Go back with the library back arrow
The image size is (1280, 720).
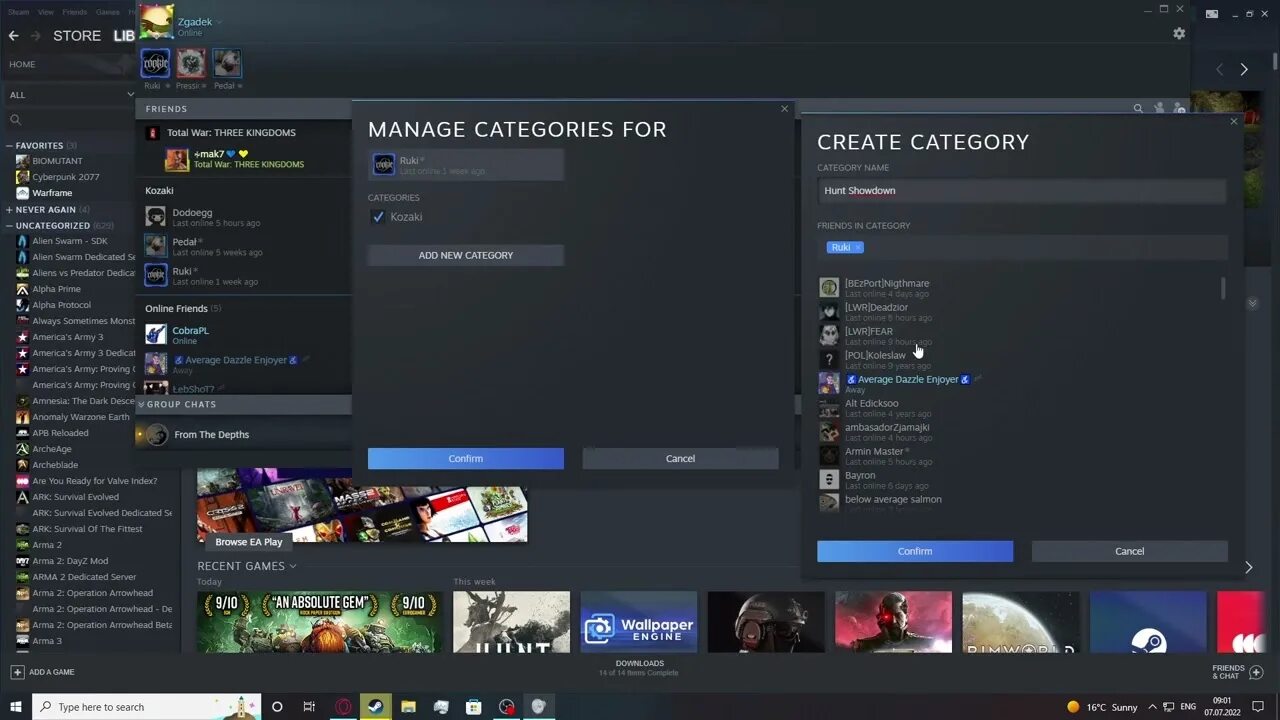point(13,35)
